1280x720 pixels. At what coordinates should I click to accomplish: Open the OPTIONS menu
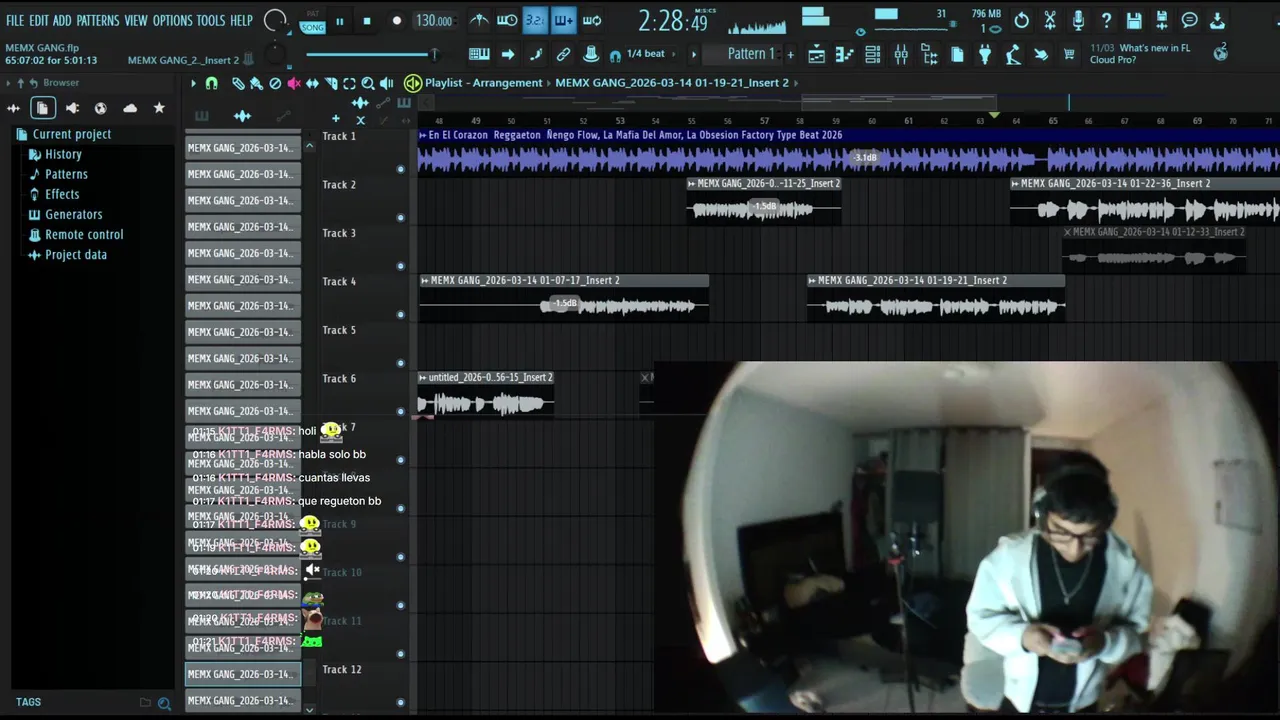point(172,20)
